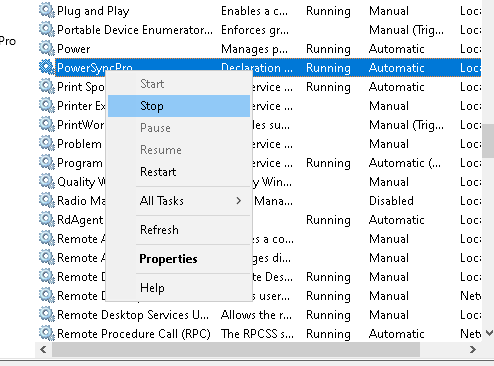Choose Restart from the context menu
The height and width of the screenshot is (366, 494).
[x=179, y=172]
